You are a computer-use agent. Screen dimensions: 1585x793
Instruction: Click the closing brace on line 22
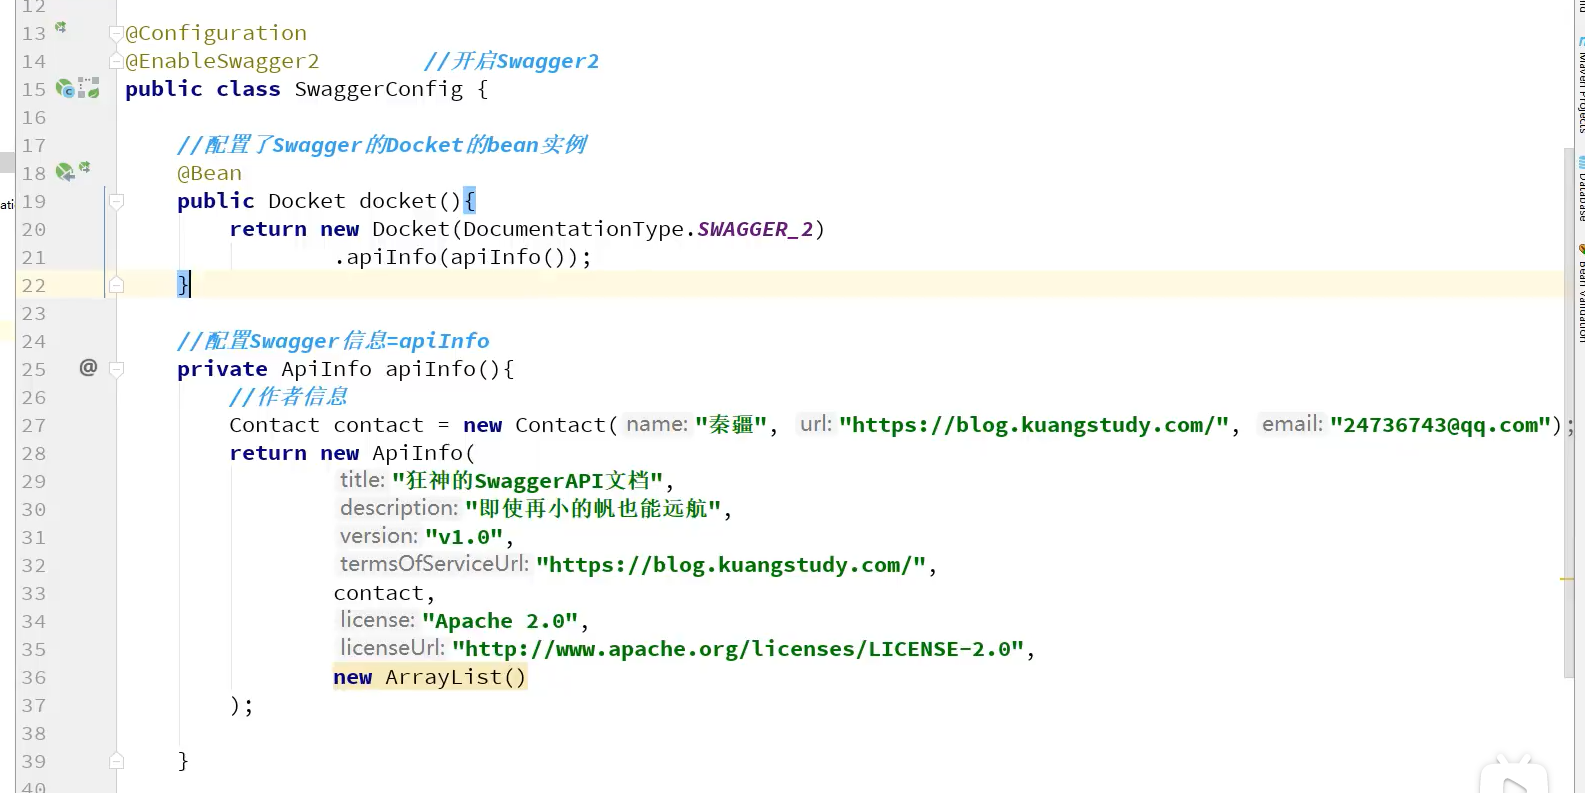[x=183, y=285]
